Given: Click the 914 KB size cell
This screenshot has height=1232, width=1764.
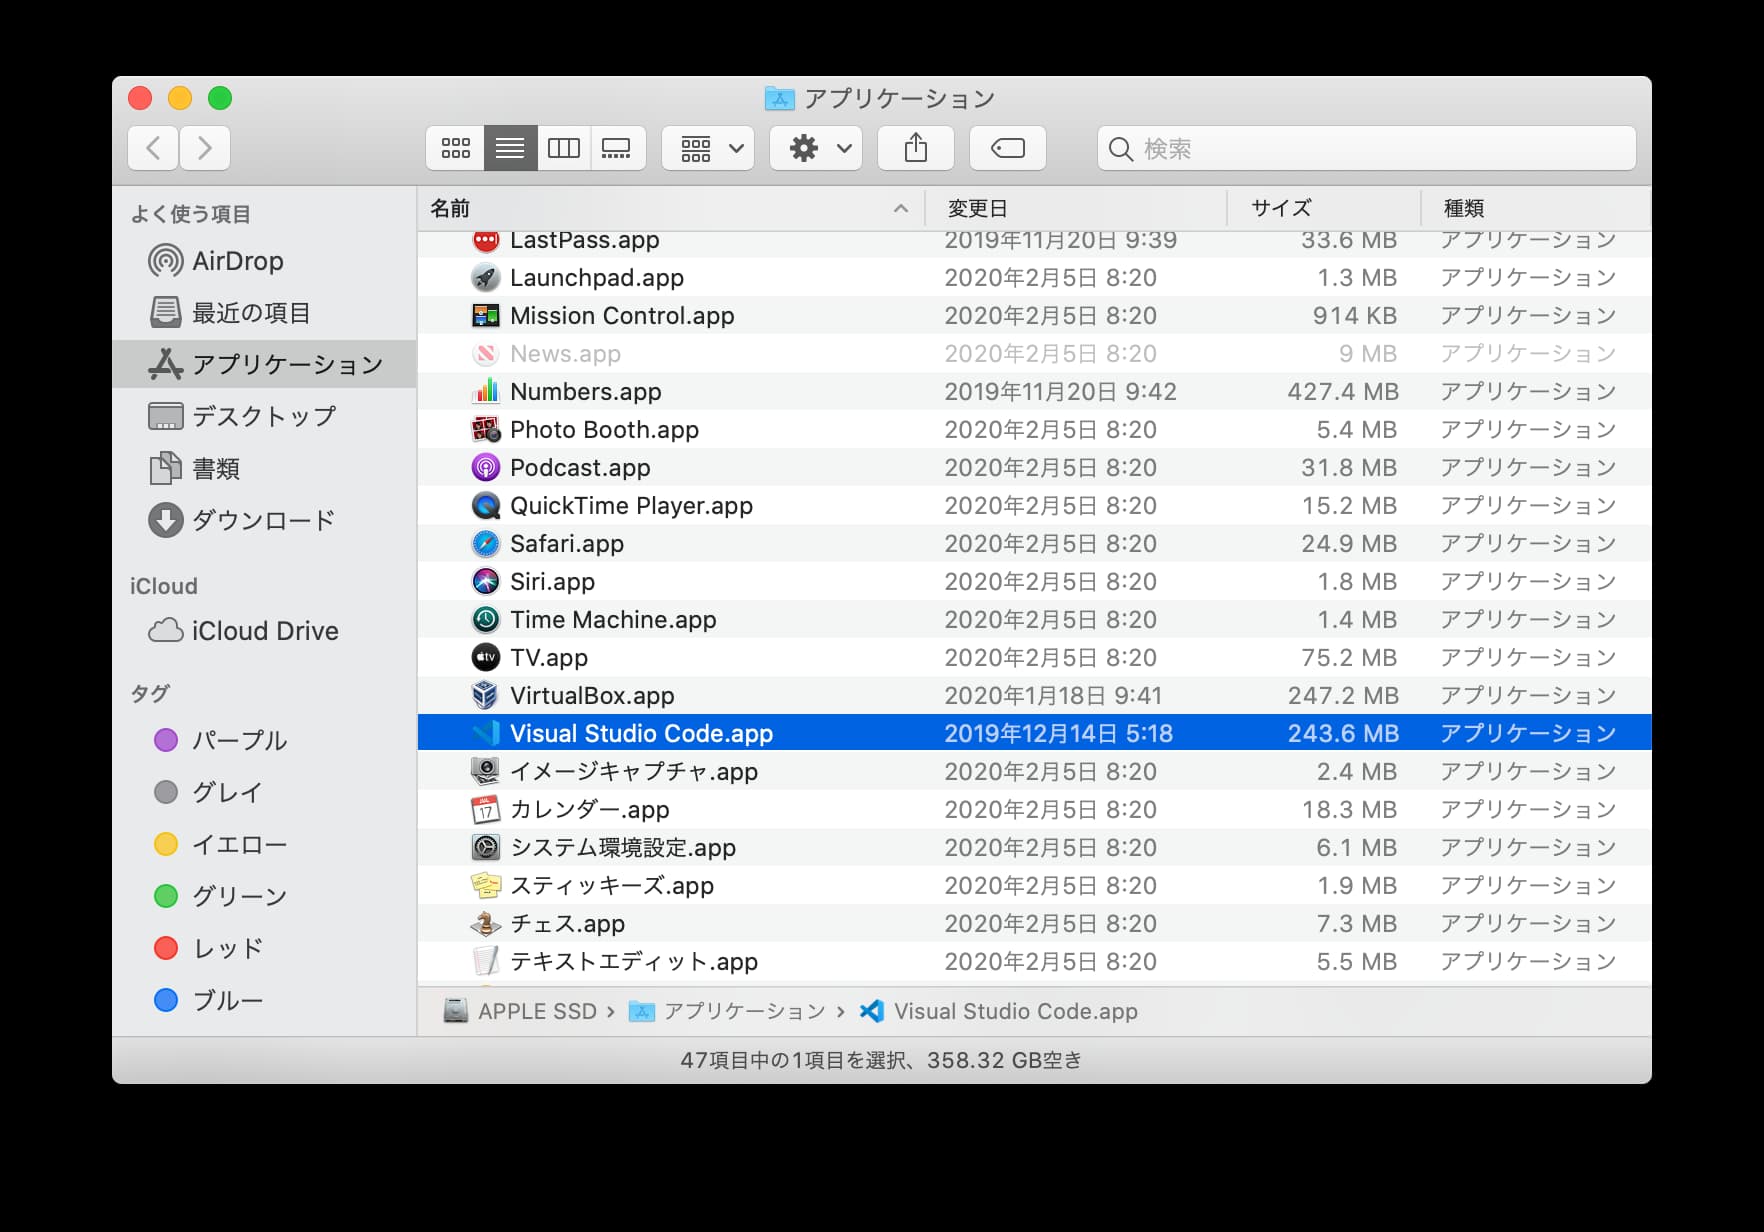Looking at the screenshot, I should pyautogui.click(x=1354, y=316).
